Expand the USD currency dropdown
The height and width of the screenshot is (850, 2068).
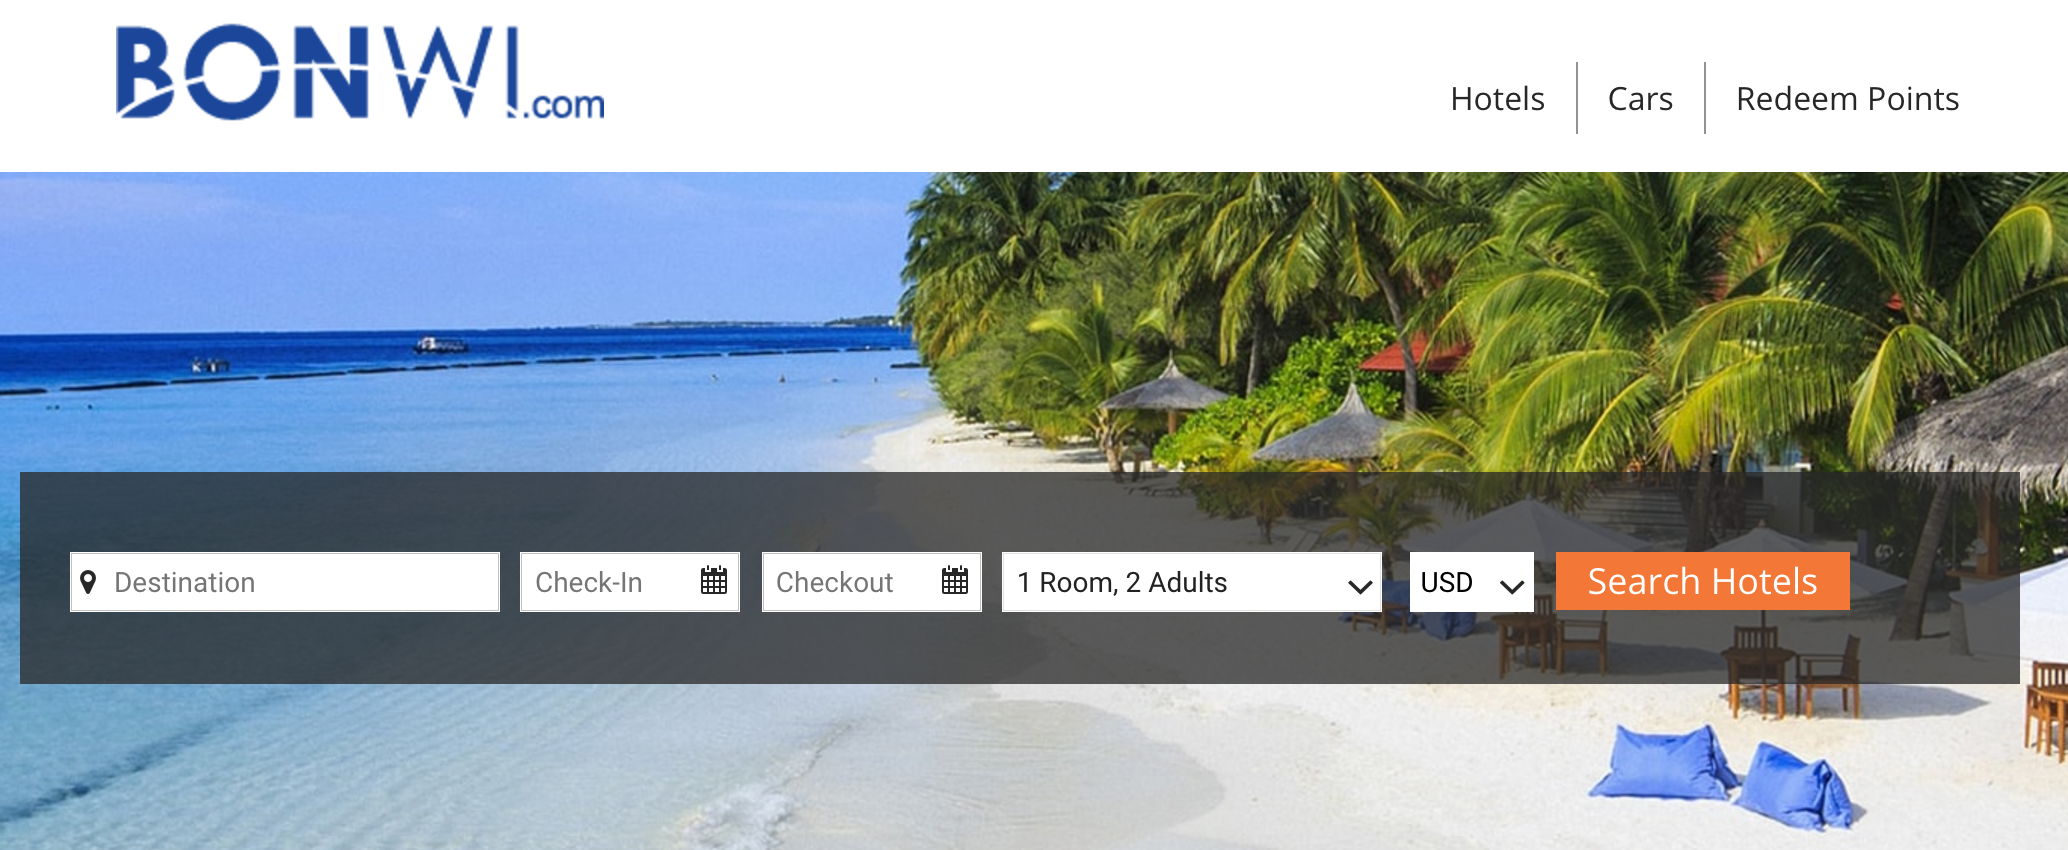1472,582
